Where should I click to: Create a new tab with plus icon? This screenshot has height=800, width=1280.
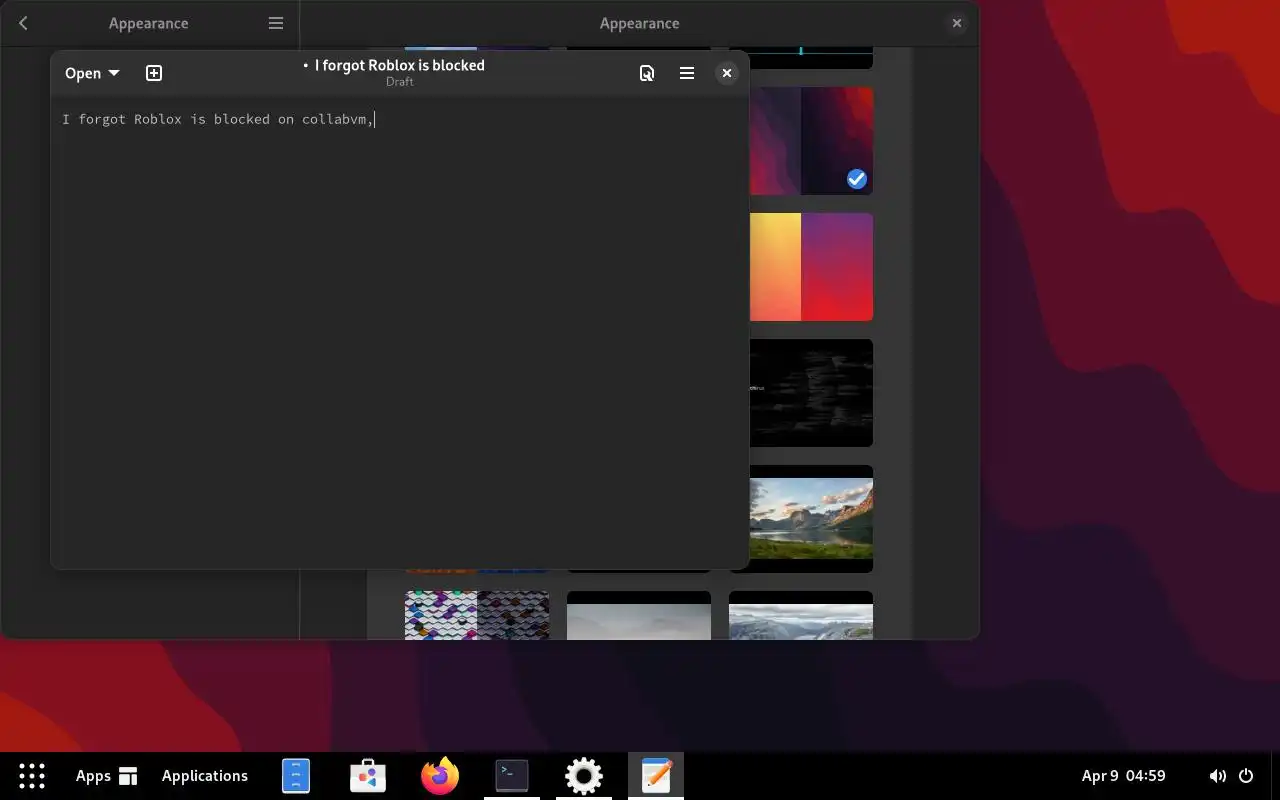point(154,73)
